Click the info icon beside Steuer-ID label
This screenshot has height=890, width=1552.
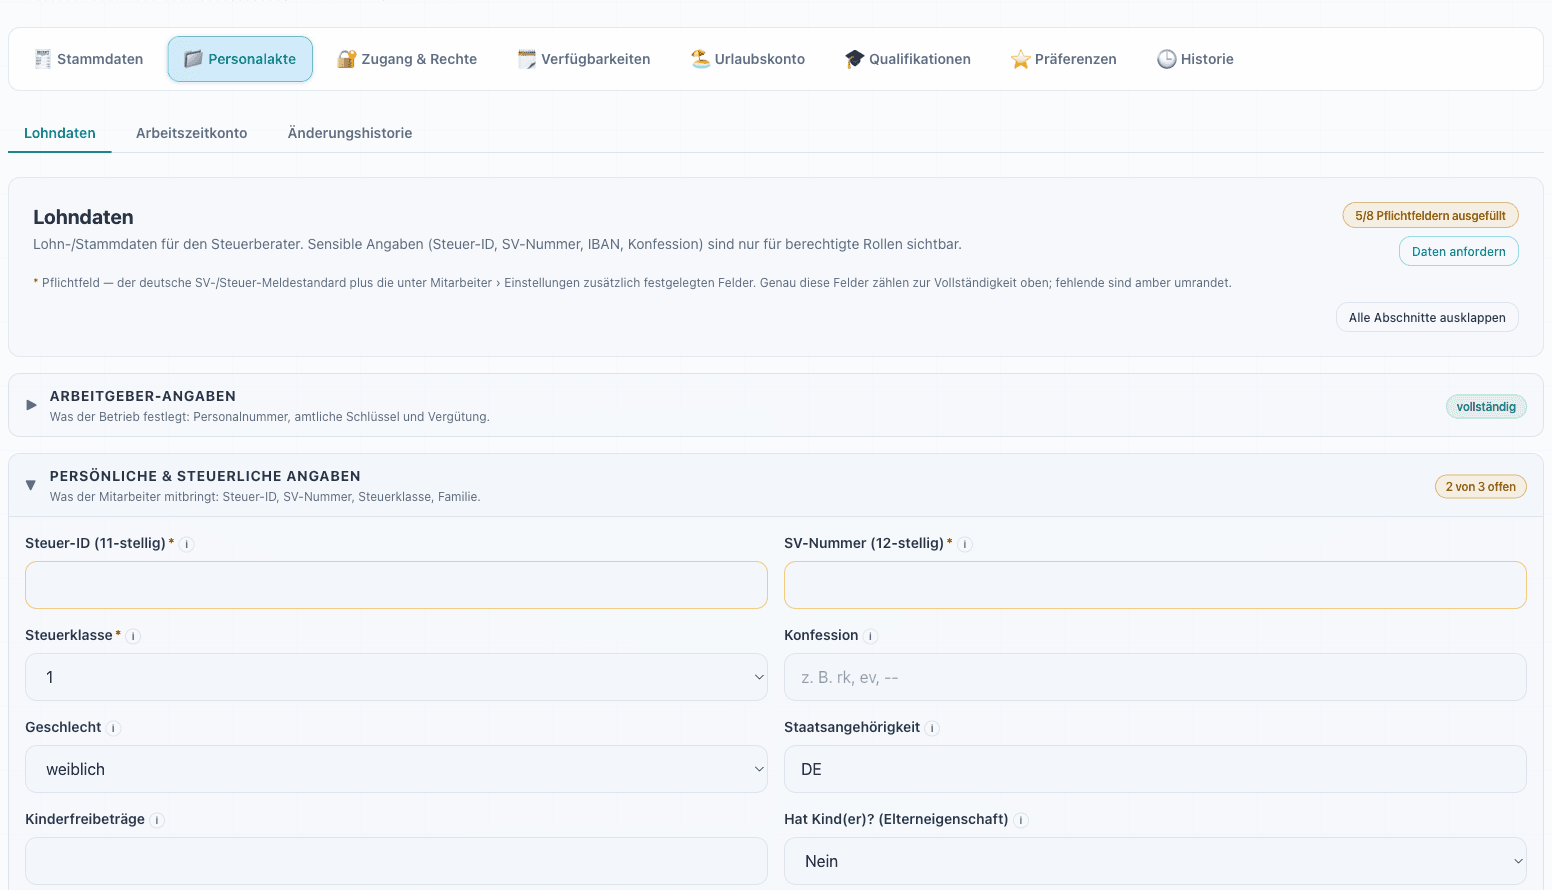187,544
